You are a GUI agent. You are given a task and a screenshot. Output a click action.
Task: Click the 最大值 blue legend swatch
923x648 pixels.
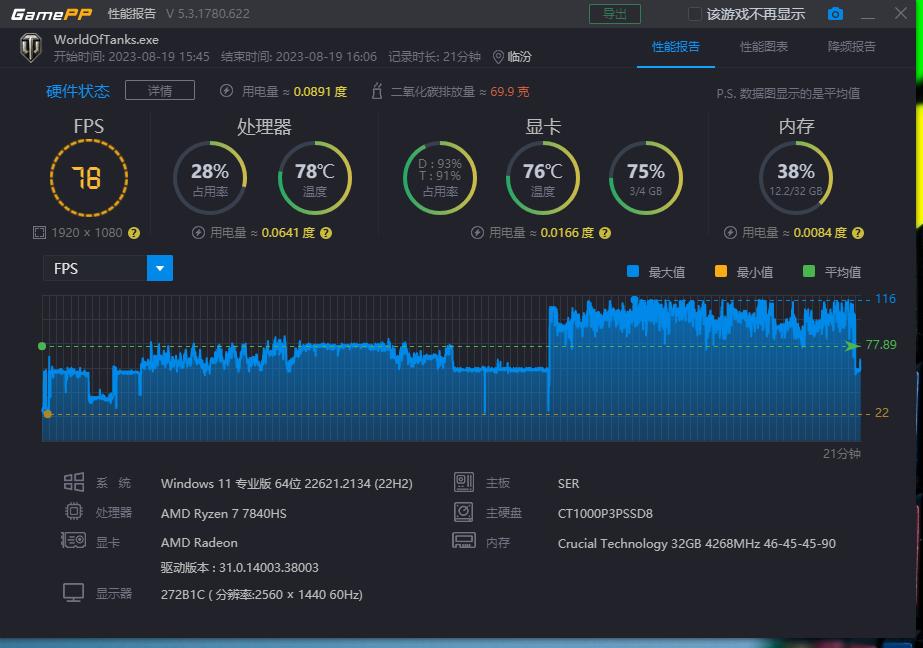click(633, 271)
